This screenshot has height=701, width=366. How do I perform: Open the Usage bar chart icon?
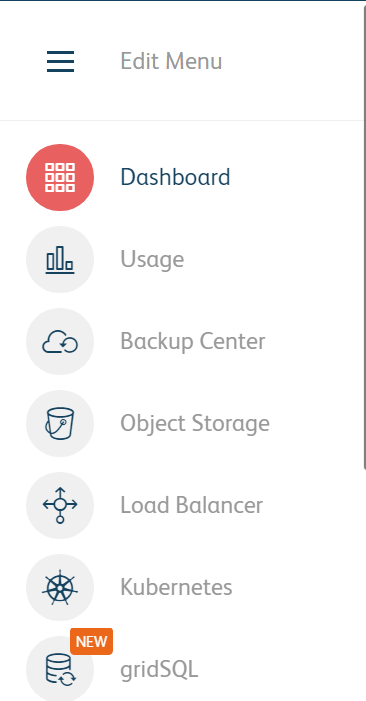point(60,259)
